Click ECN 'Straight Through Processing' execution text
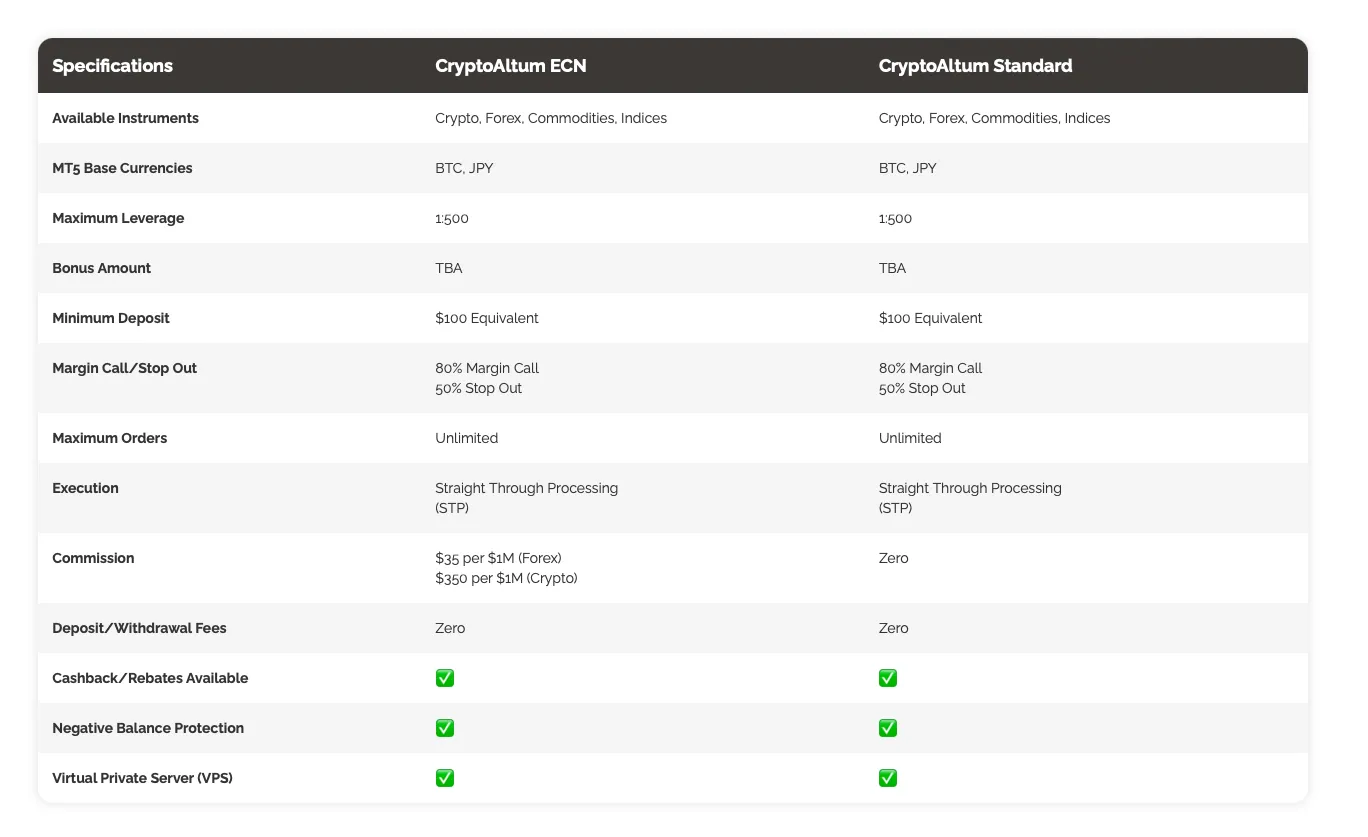The width and height of the screenshot is (1368, 837). click(526, 488)
